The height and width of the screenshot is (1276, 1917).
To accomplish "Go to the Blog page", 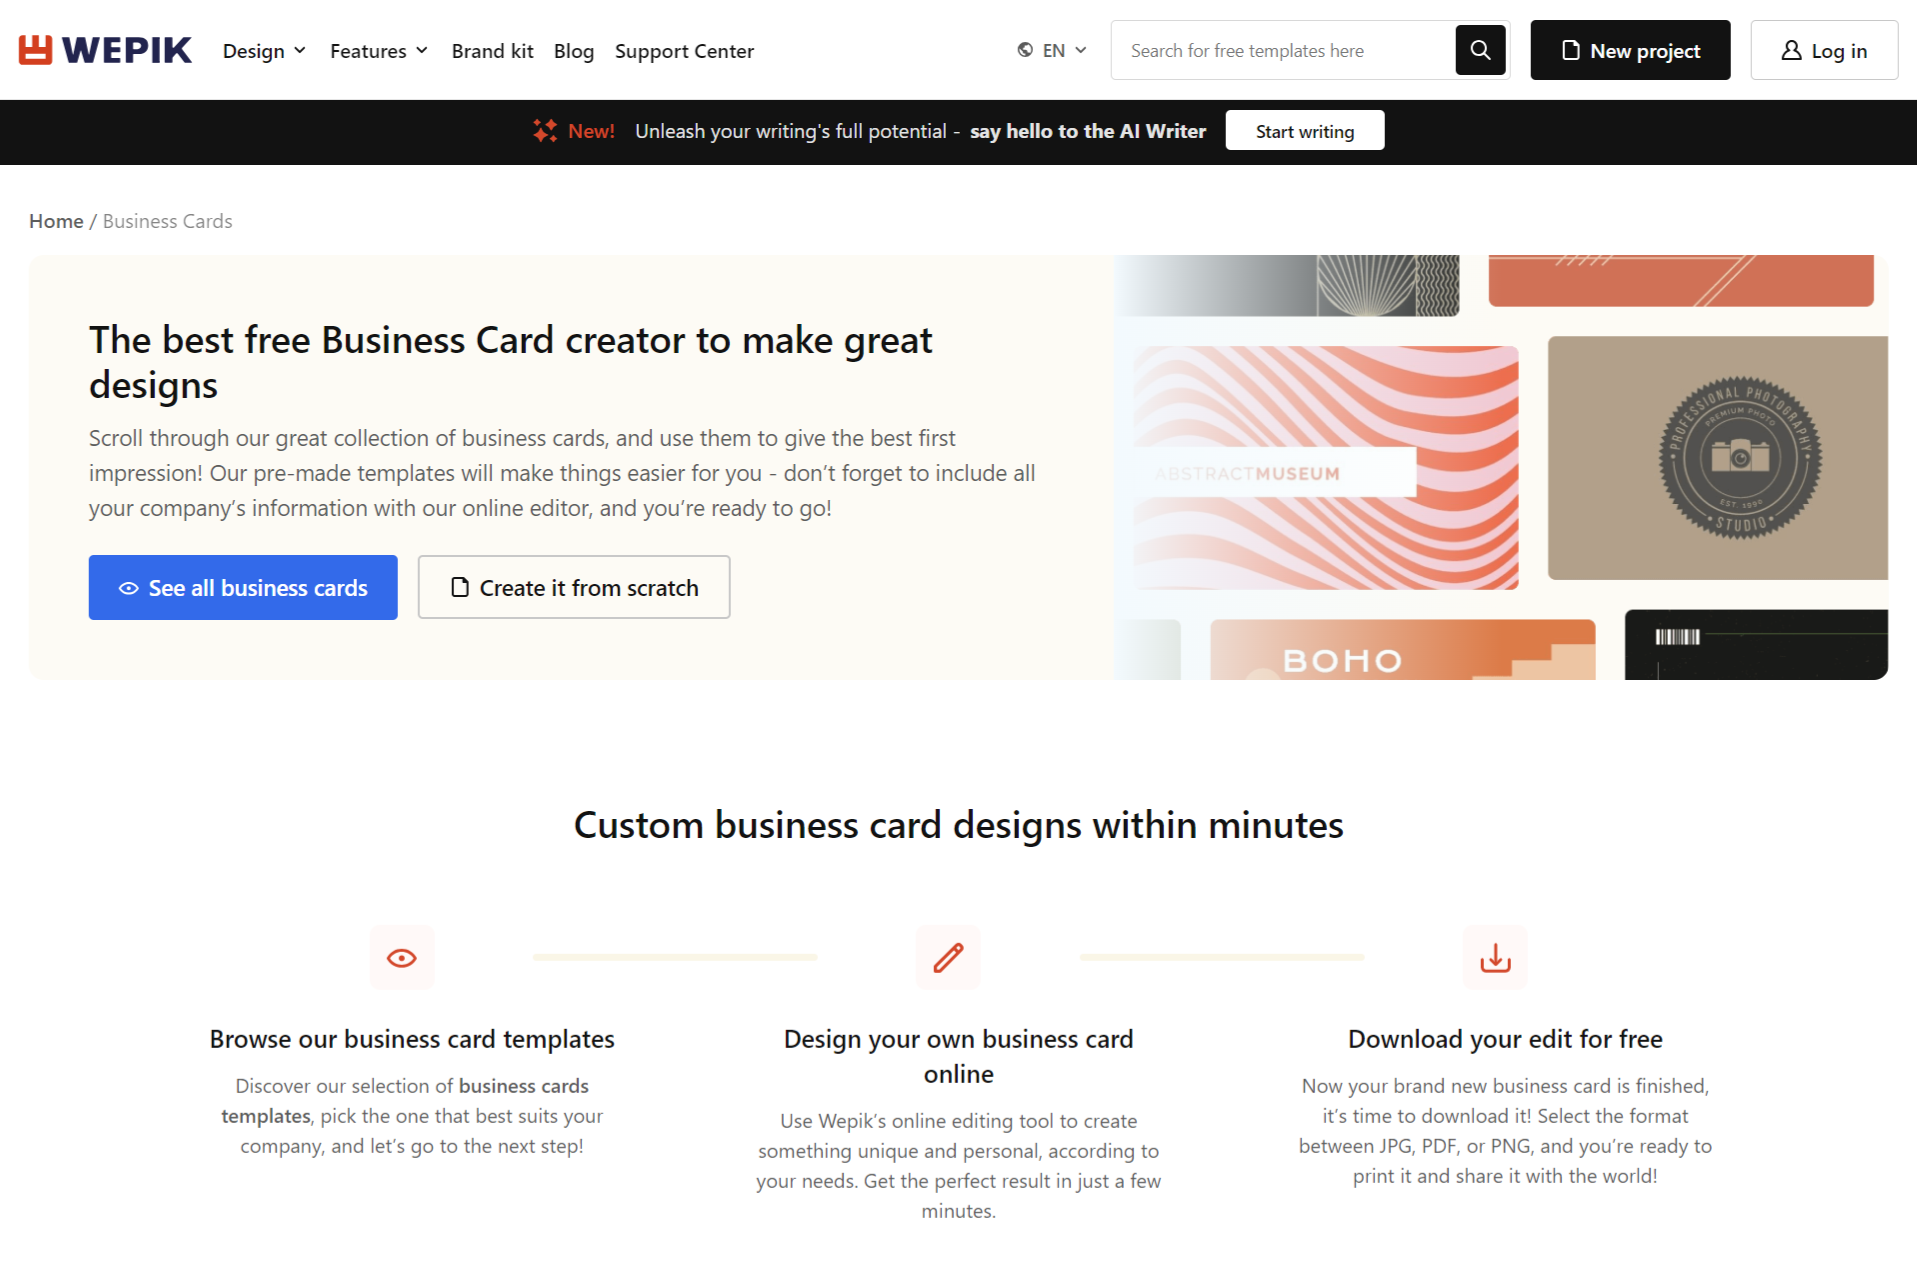I will (x=574, y=51).
